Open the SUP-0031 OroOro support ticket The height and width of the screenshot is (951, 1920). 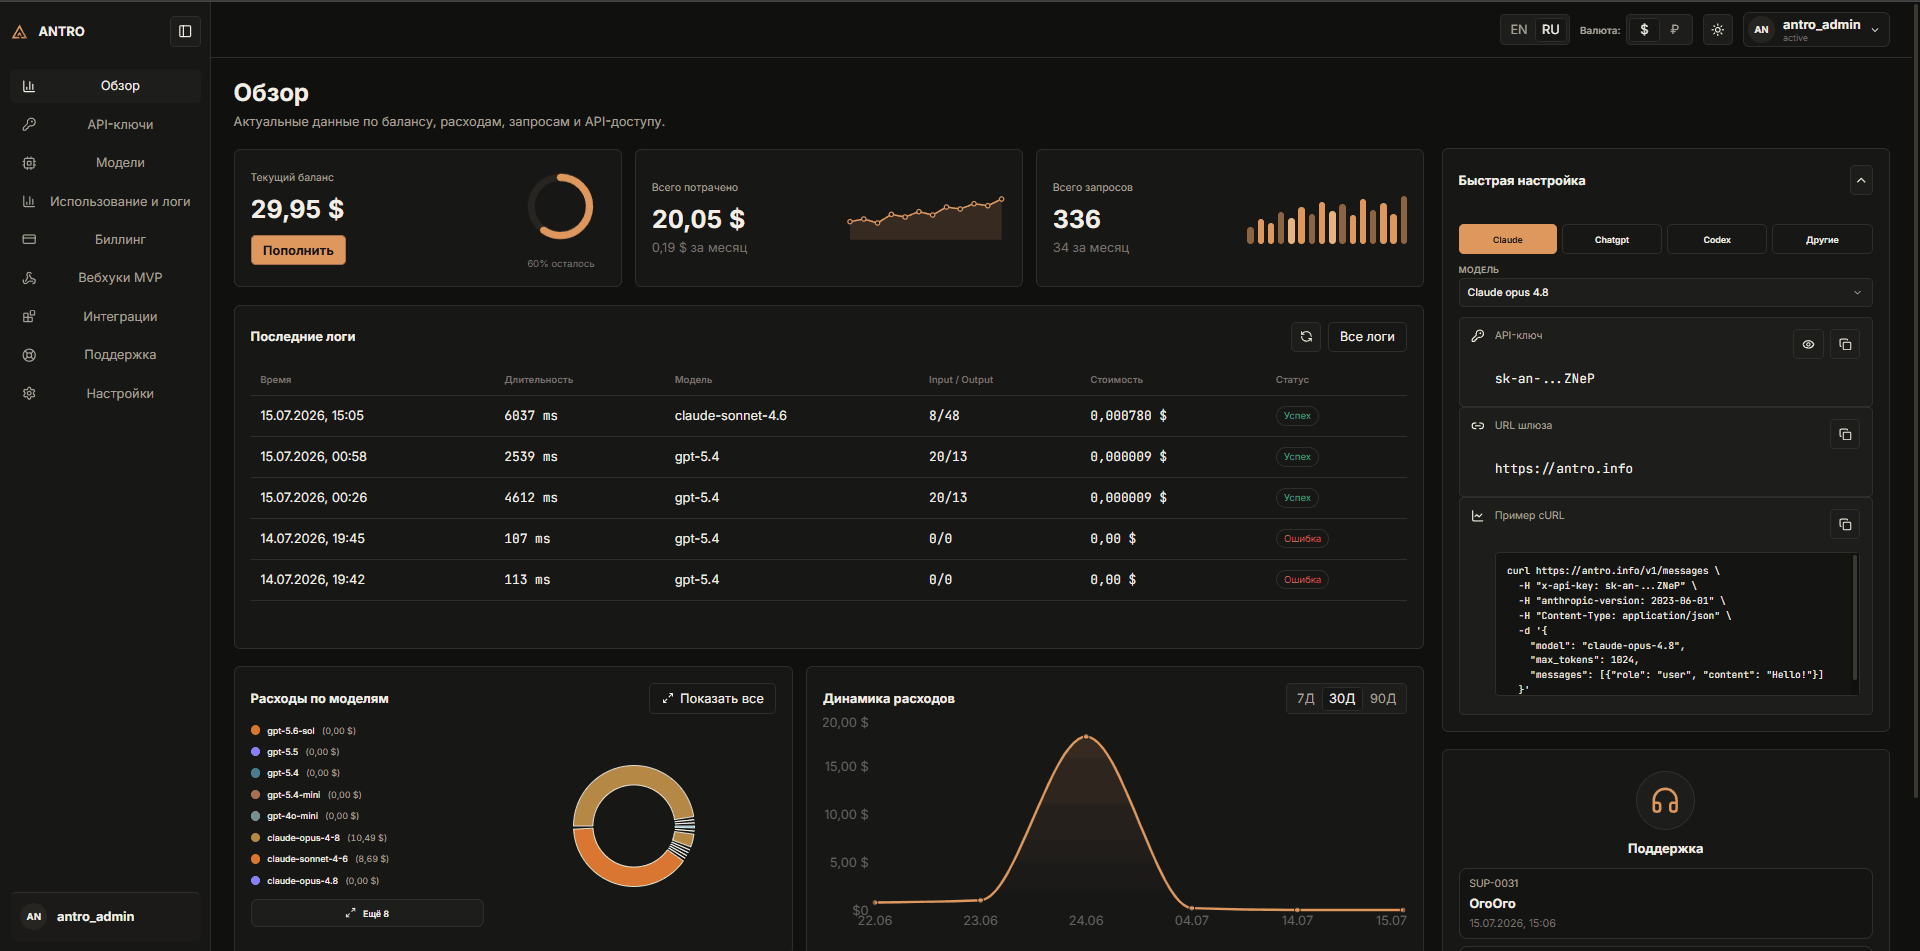(x=1665, y=903)
